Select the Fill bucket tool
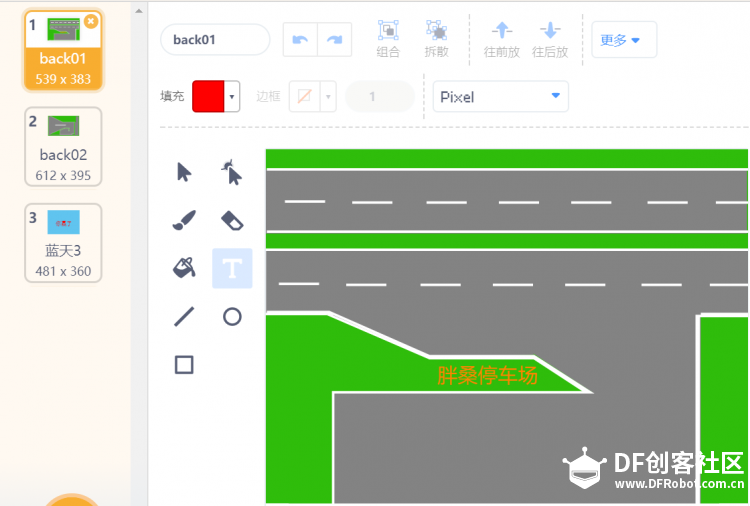 (x=184, y=268)
